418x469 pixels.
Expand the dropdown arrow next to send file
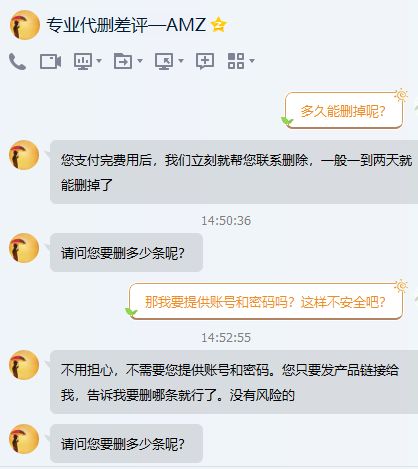(140, 61)
